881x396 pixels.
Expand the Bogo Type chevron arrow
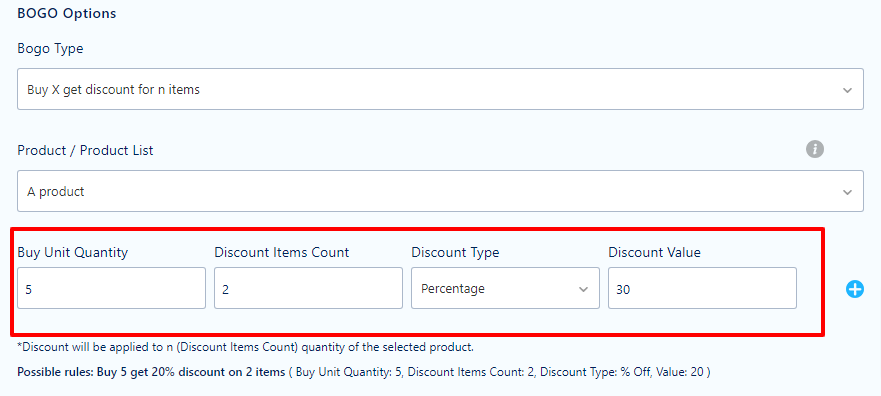[x=847, y=90]
